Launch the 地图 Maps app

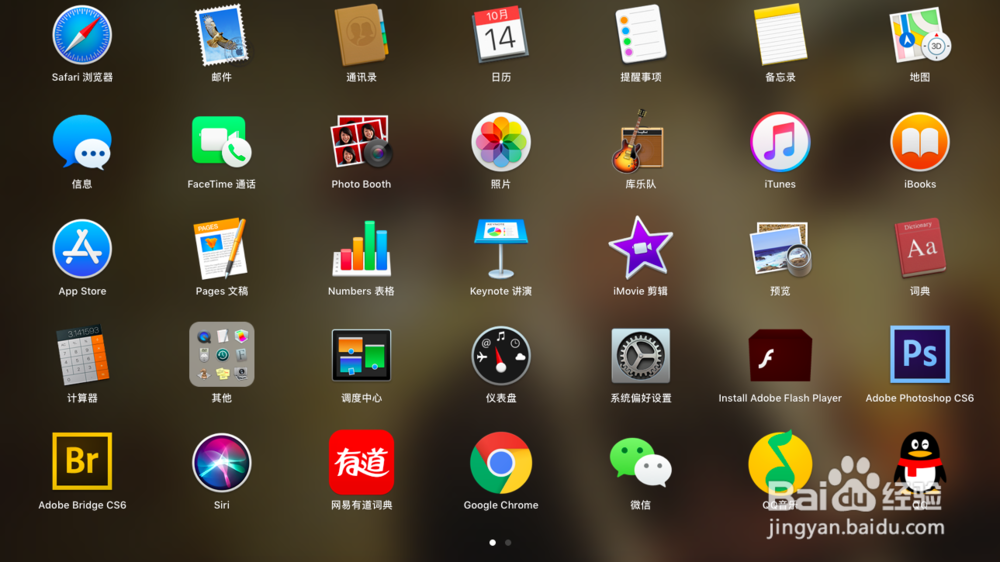(920, 35)
